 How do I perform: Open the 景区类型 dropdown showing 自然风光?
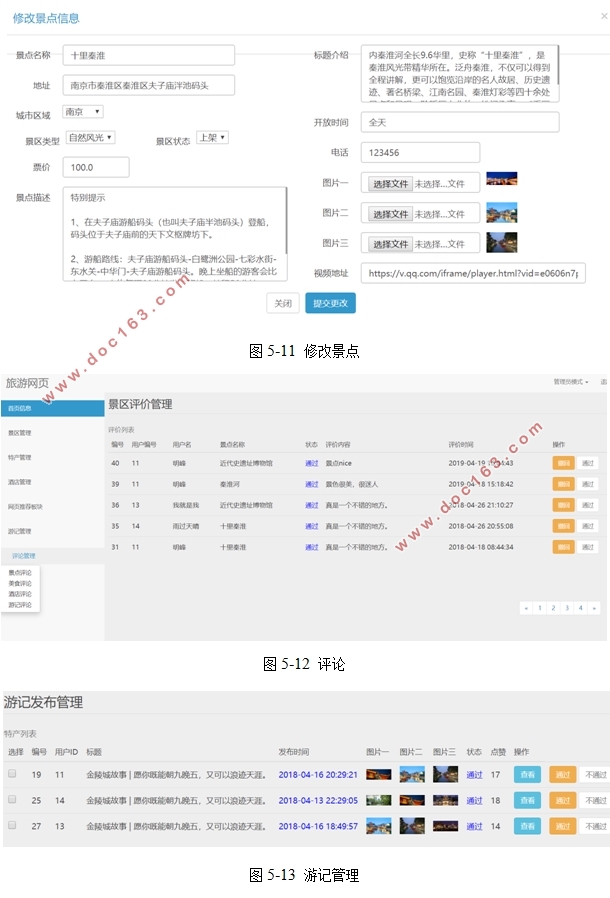90,137
